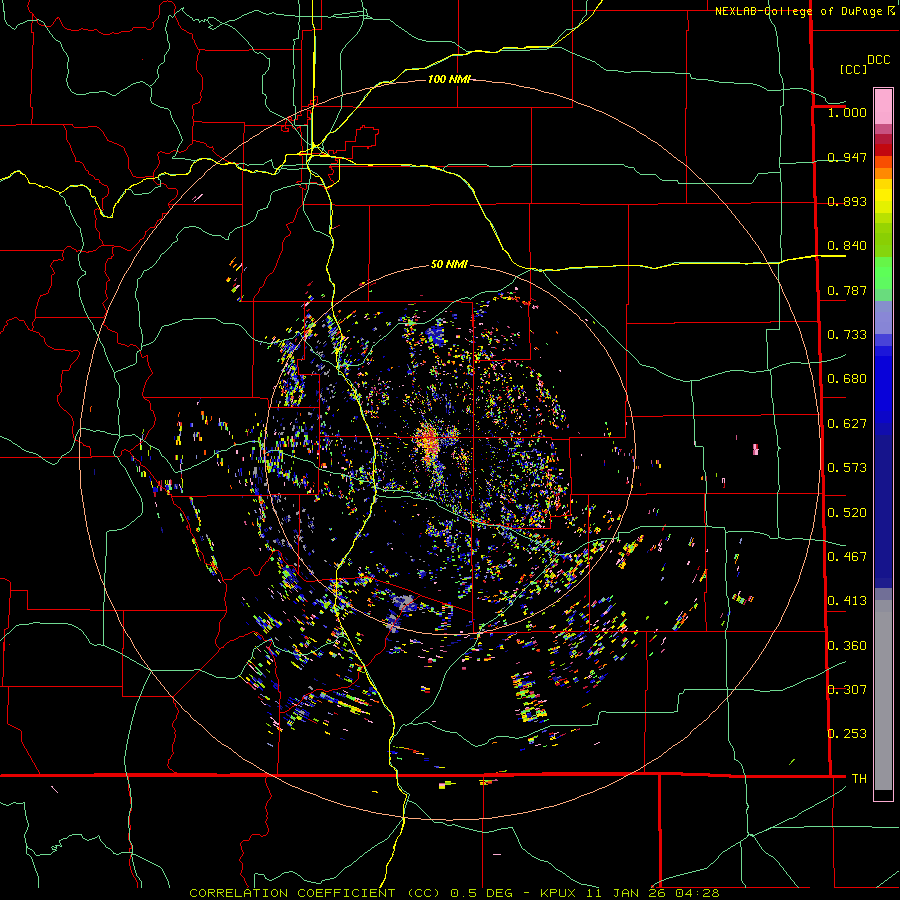Pick the pink top segment of the color bar
900x900 pixels.
(883, 107)
